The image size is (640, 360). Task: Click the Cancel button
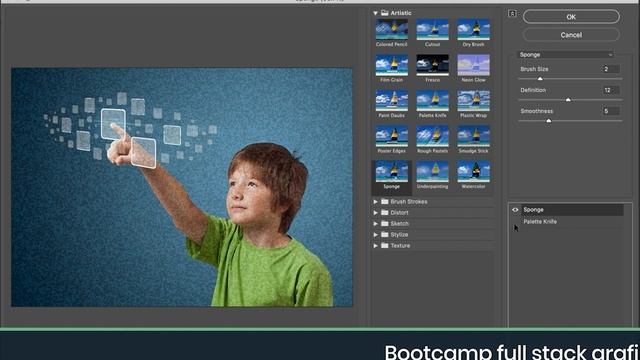pyautogui.click(x=571, y=35)
